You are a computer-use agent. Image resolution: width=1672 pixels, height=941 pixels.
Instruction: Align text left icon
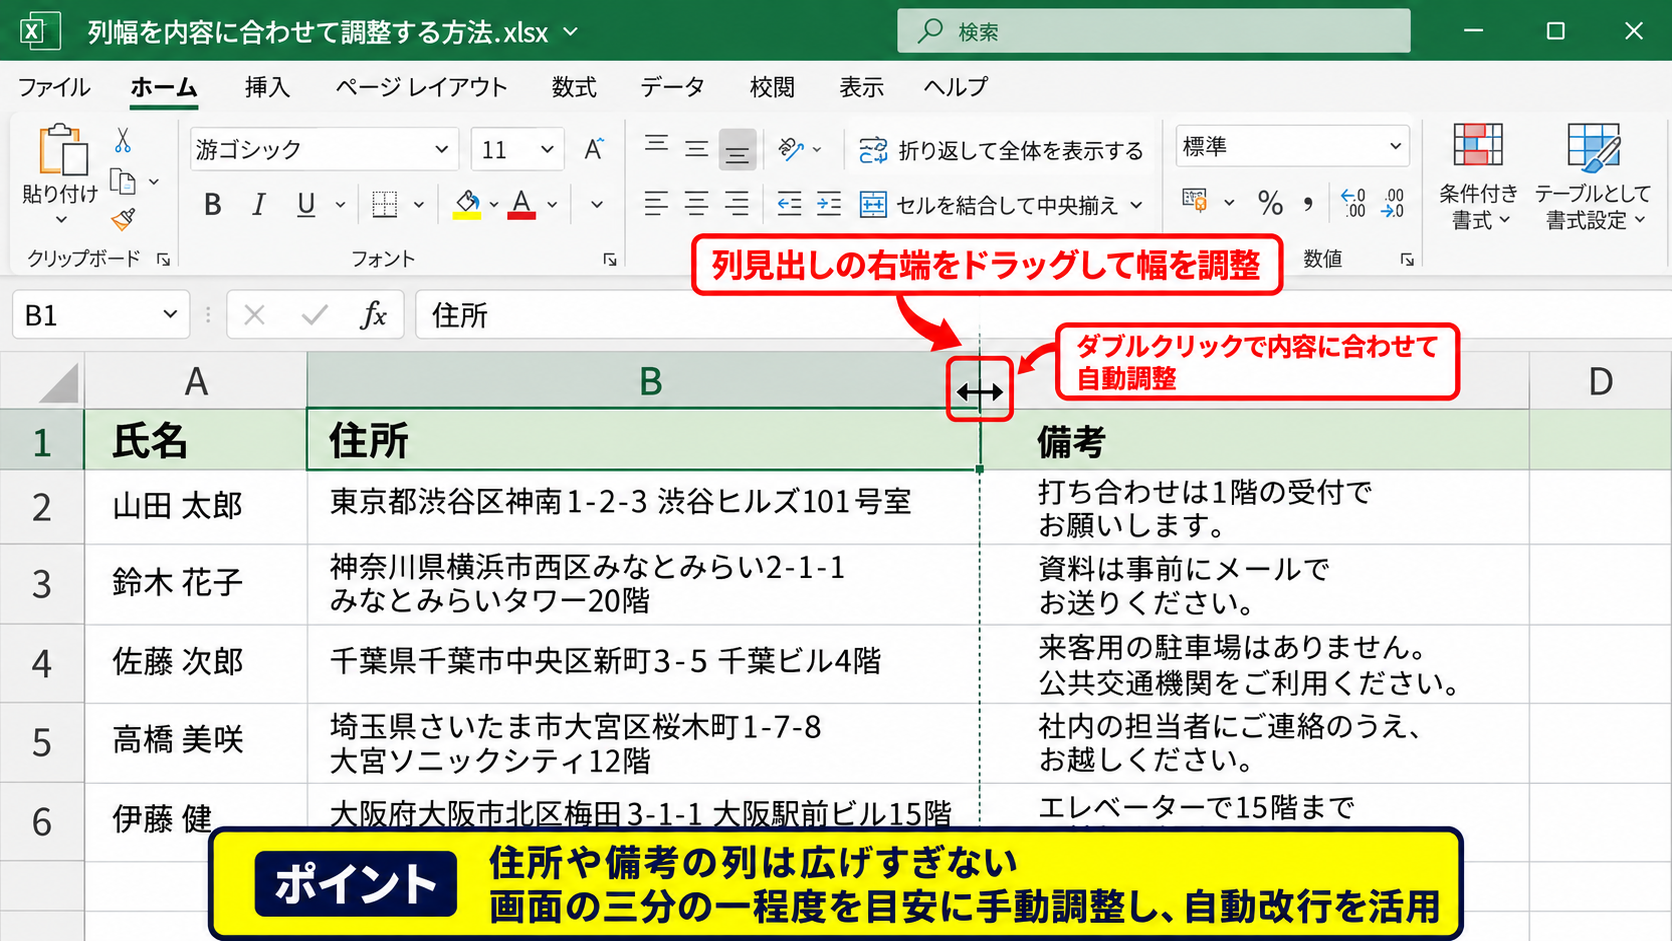click(x=656, y=205)
